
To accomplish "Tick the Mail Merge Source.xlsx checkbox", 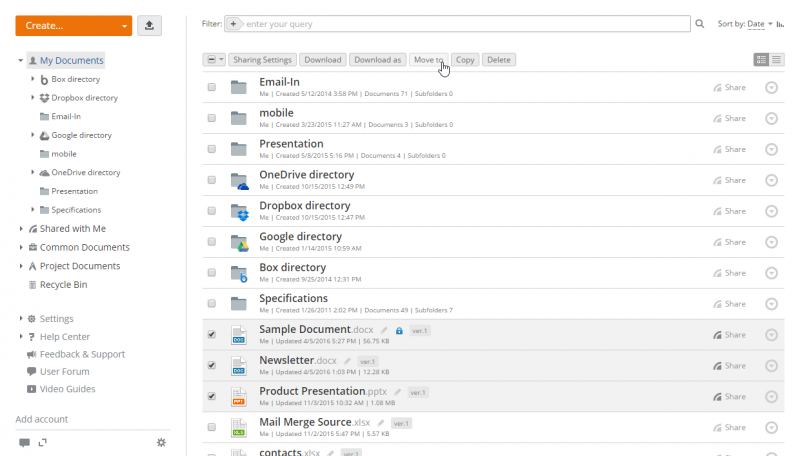I will tap(211, 427).
